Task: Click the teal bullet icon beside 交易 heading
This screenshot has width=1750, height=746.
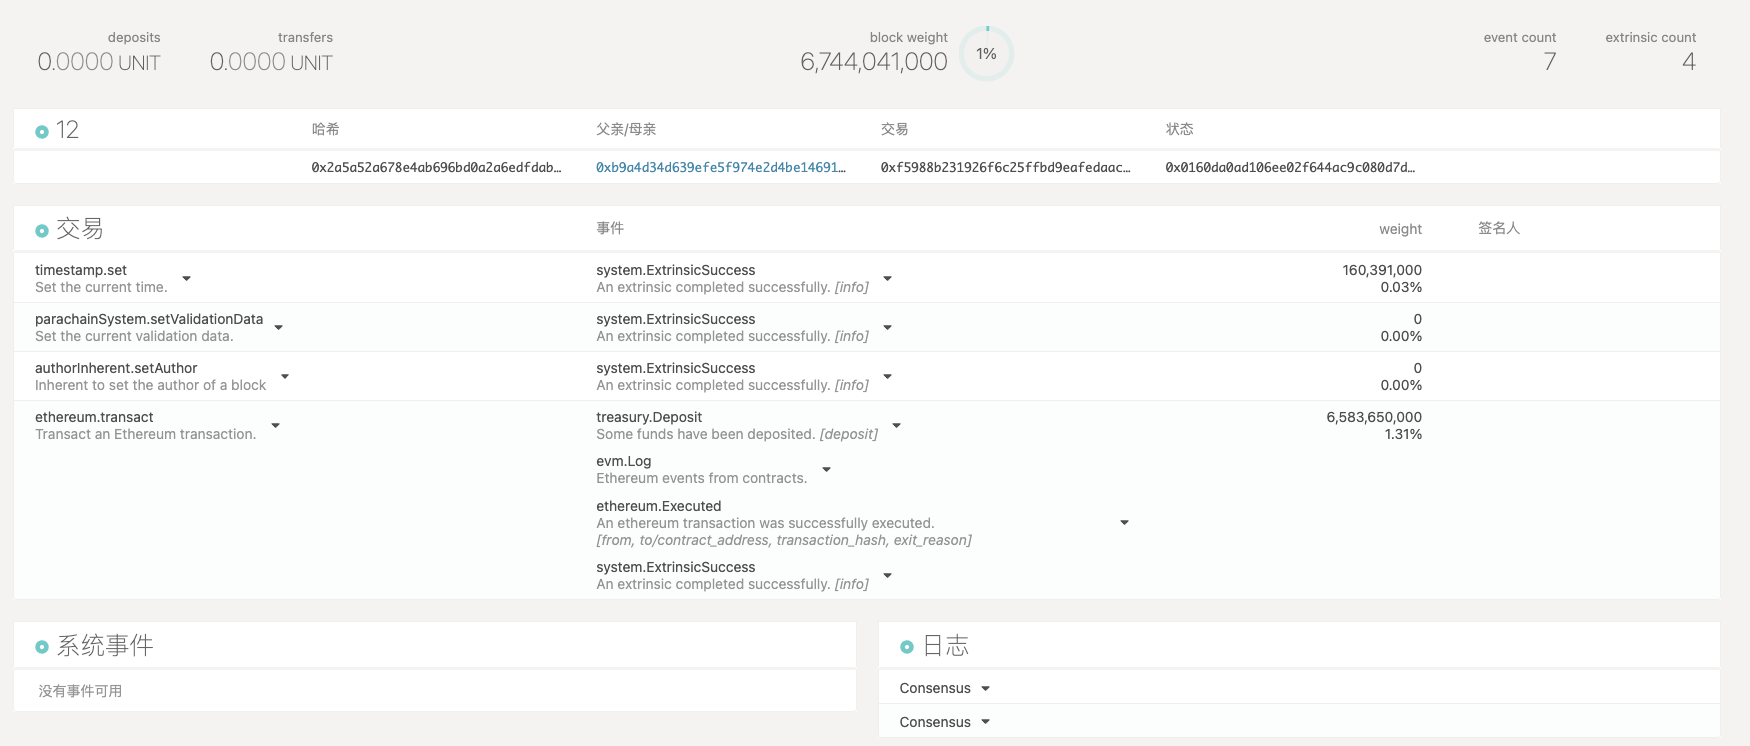Action: coord(42,231)
